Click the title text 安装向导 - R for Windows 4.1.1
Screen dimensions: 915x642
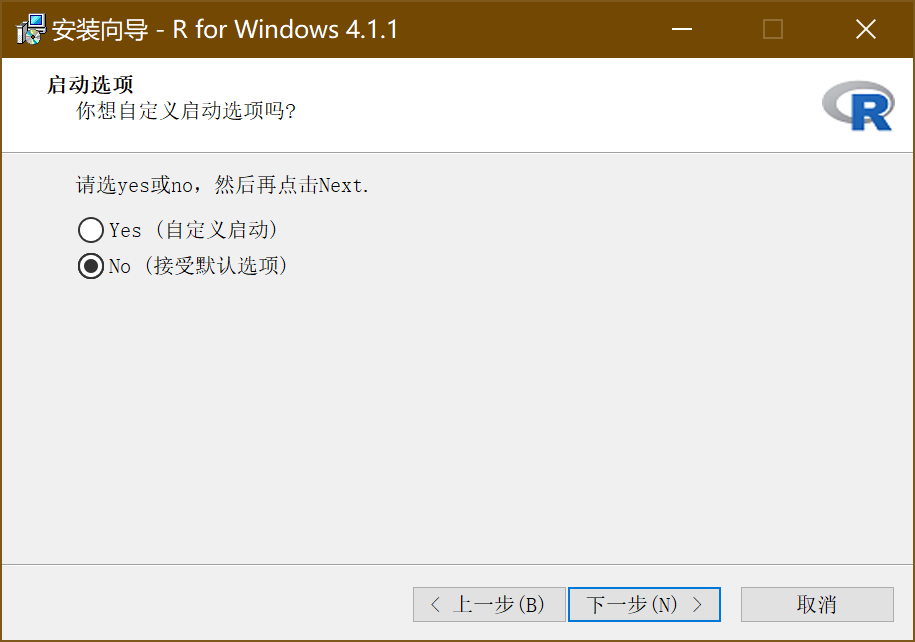pyautogui.click(x=225, y=29)
